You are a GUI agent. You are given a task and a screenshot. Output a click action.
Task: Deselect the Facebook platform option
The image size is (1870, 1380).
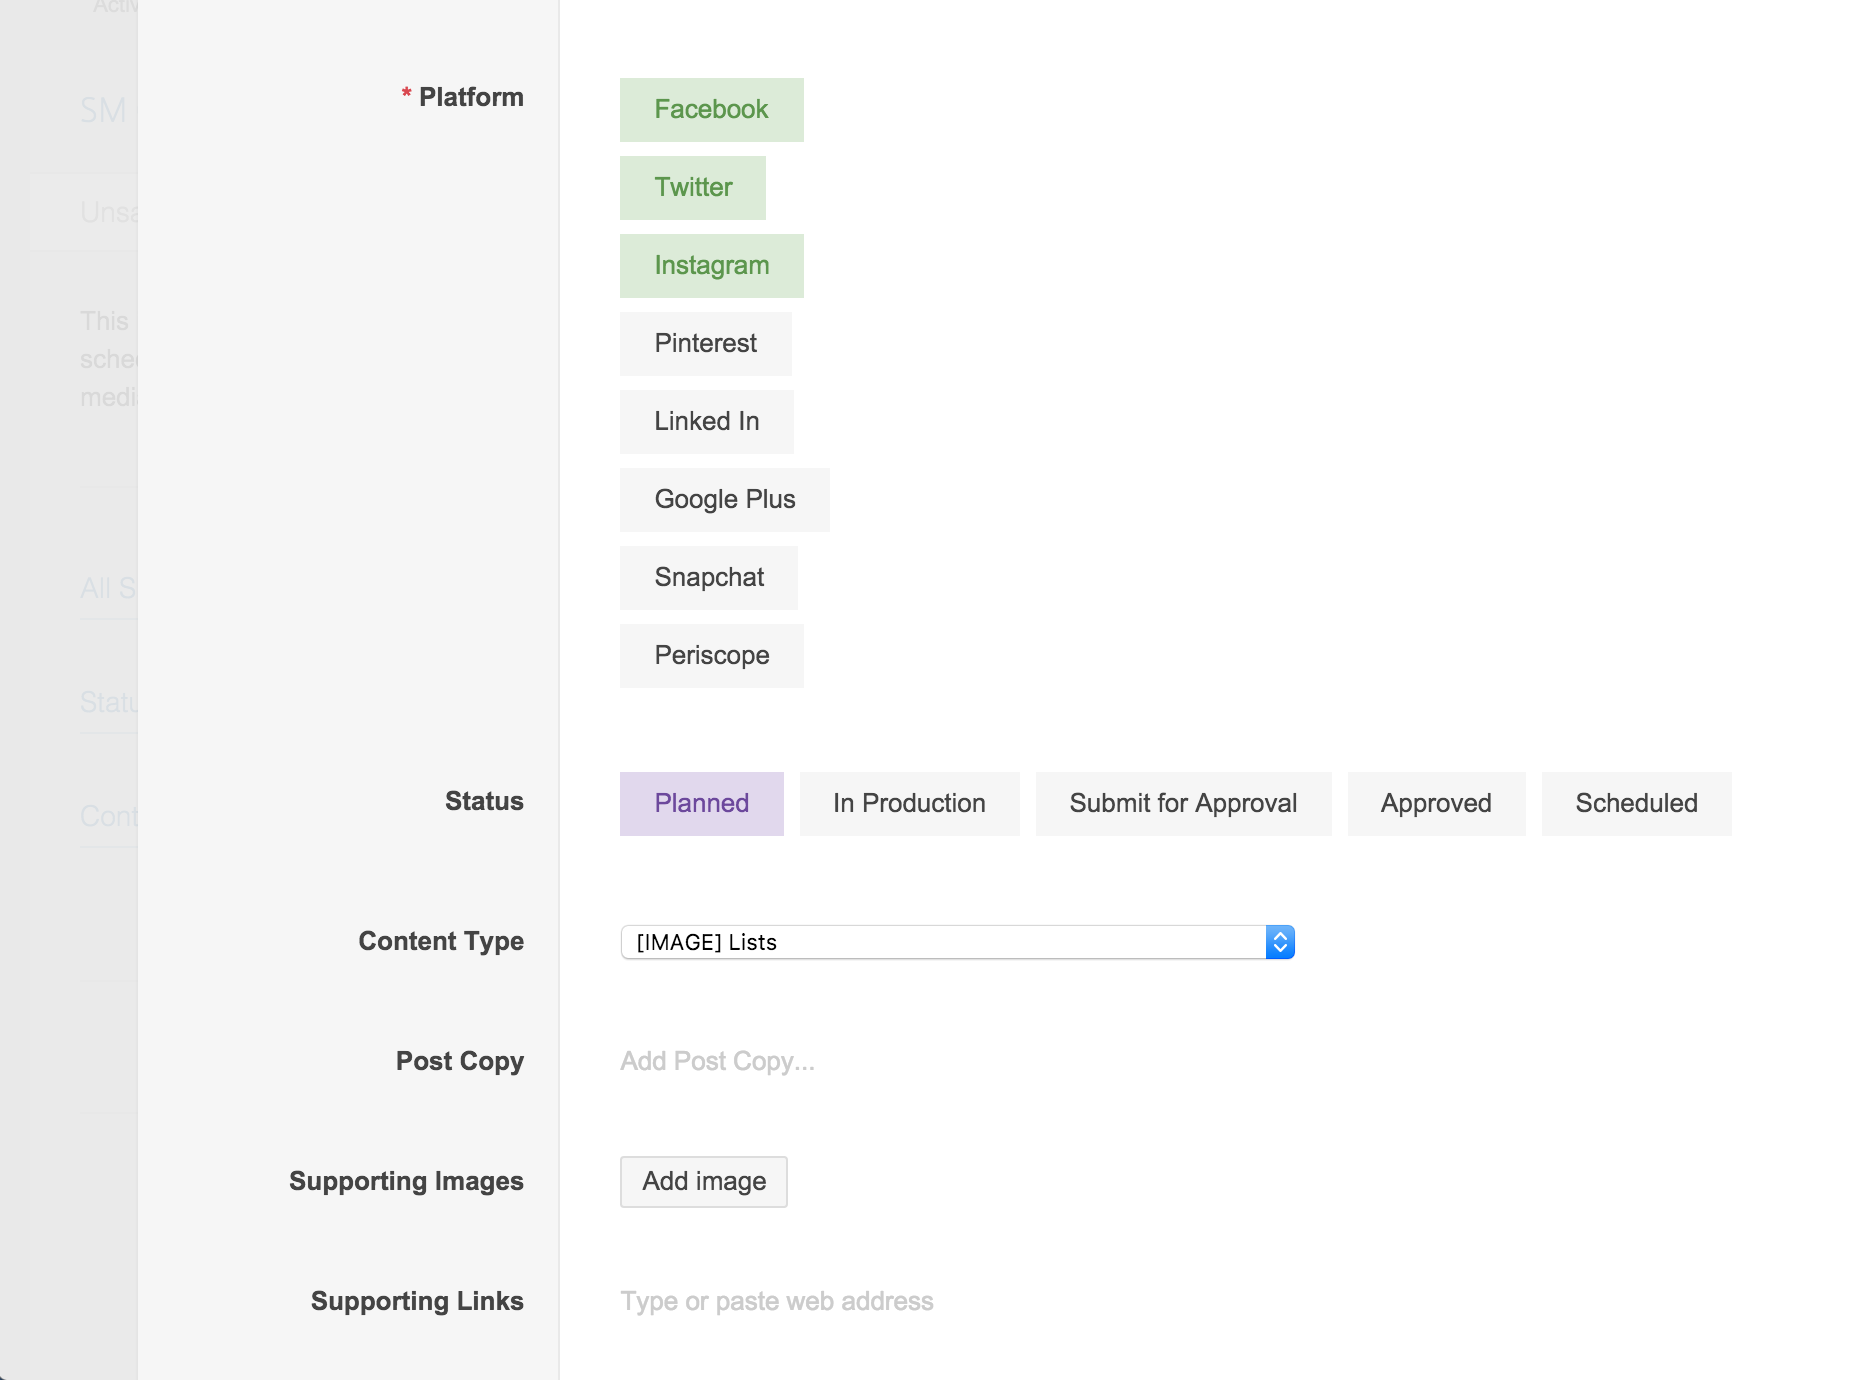coord(711,110)
